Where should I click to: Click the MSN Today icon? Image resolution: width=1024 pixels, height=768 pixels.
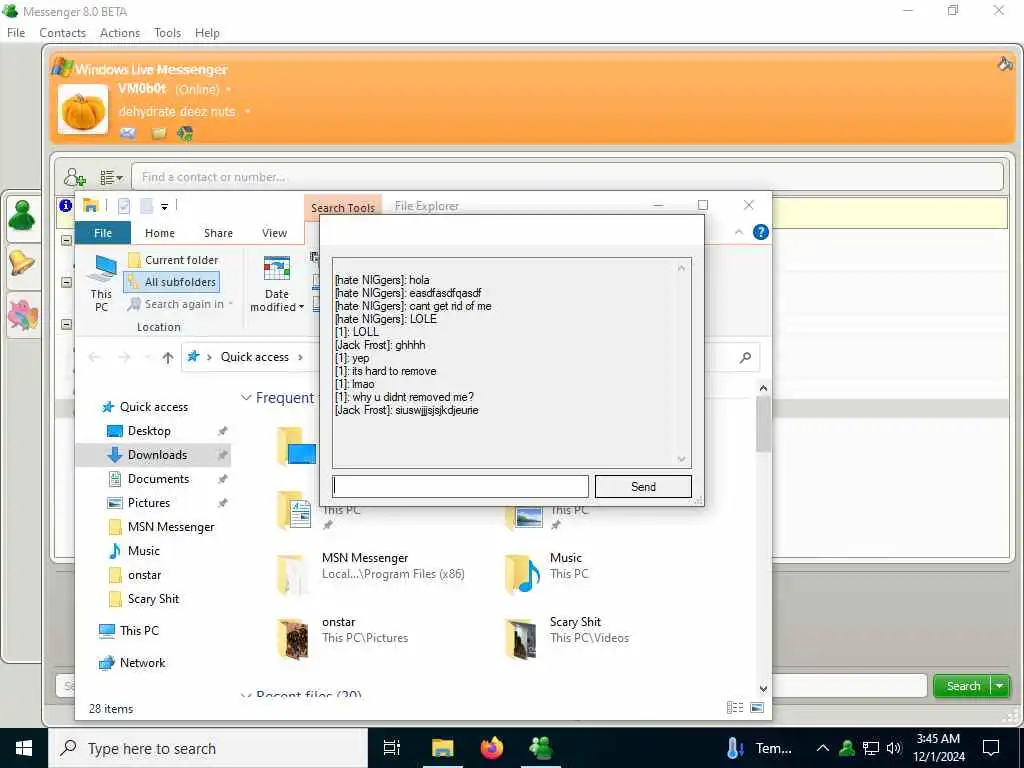pos(185,133)
